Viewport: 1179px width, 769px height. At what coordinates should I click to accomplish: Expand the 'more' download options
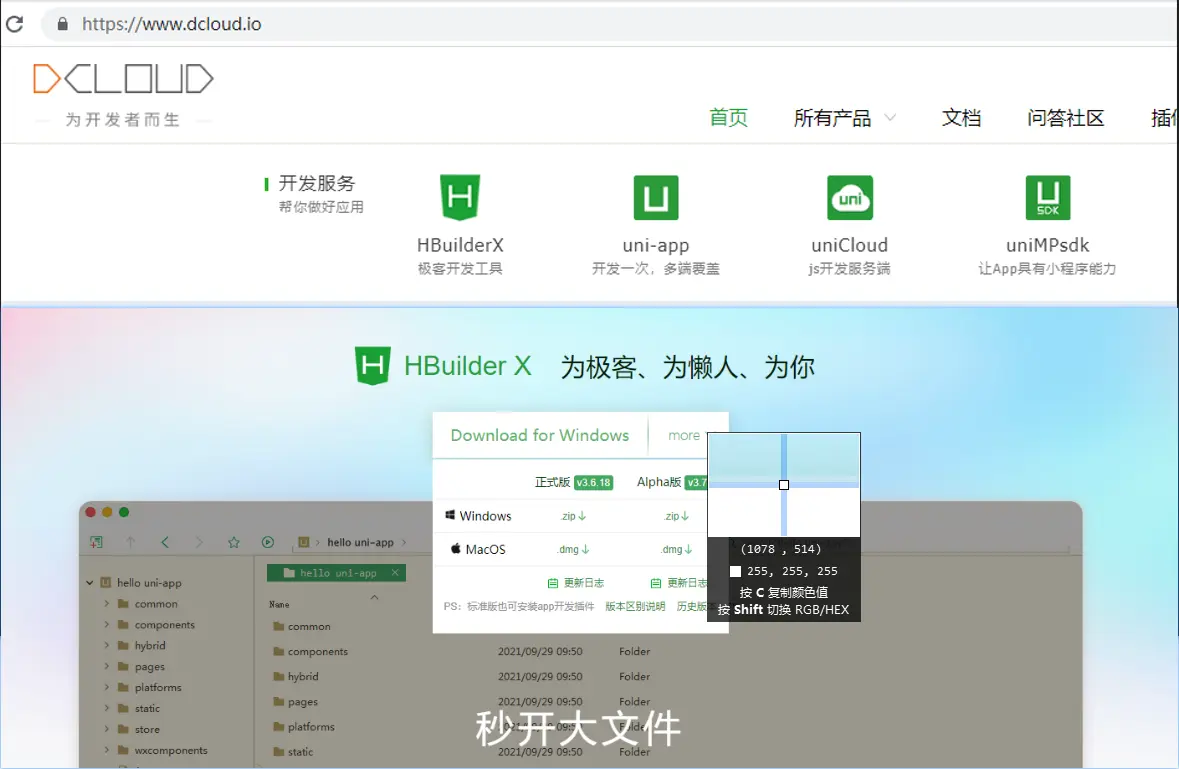coord(684,435)
